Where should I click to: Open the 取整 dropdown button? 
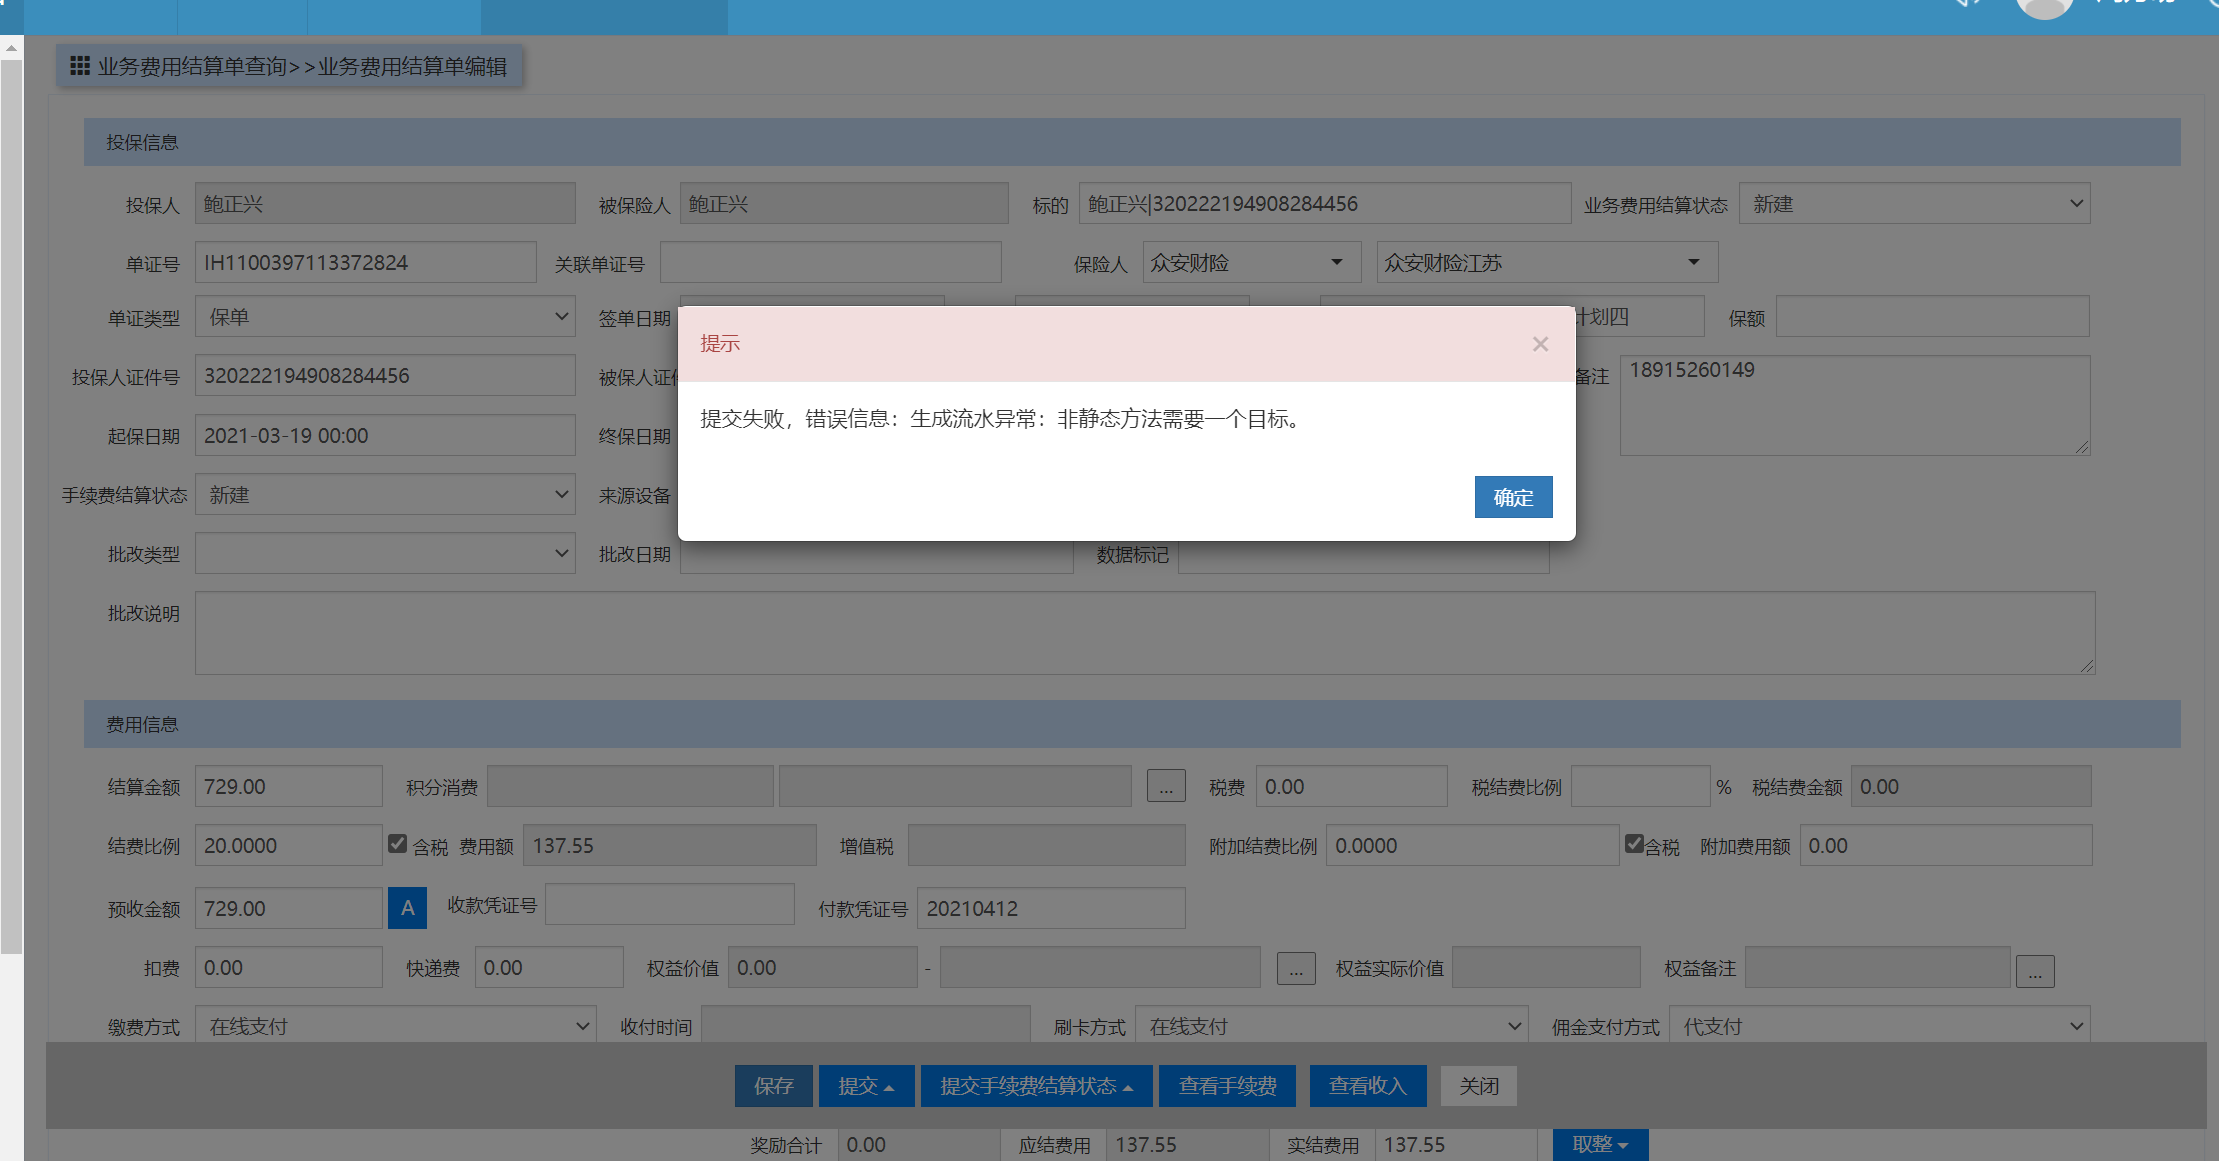tap(1599, 1144)
